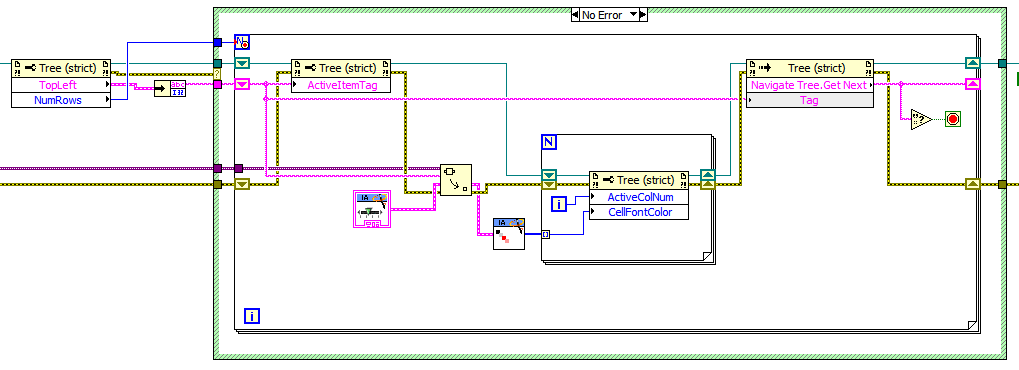This screenshot has height=370, width=1019.
Task: Click the red loop stop terminal
Action: 953,119
